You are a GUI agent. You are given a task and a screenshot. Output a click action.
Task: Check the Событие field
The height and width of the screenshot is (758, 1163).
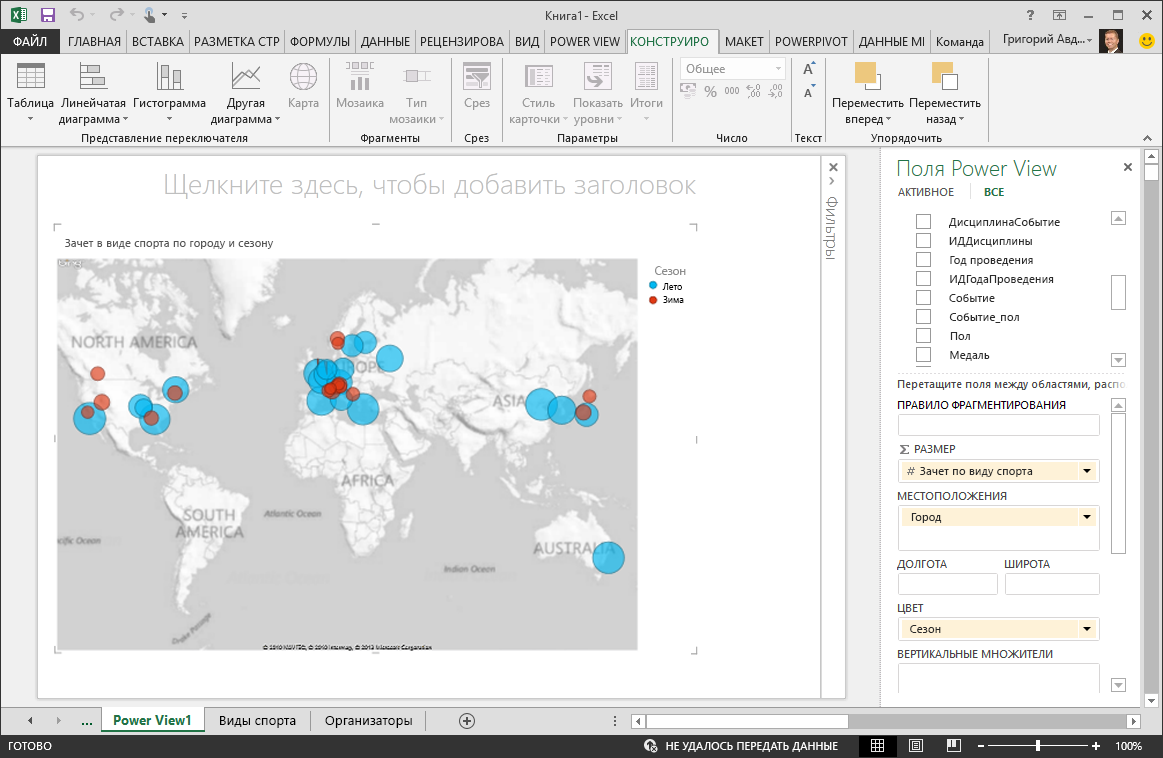(923, 297)
